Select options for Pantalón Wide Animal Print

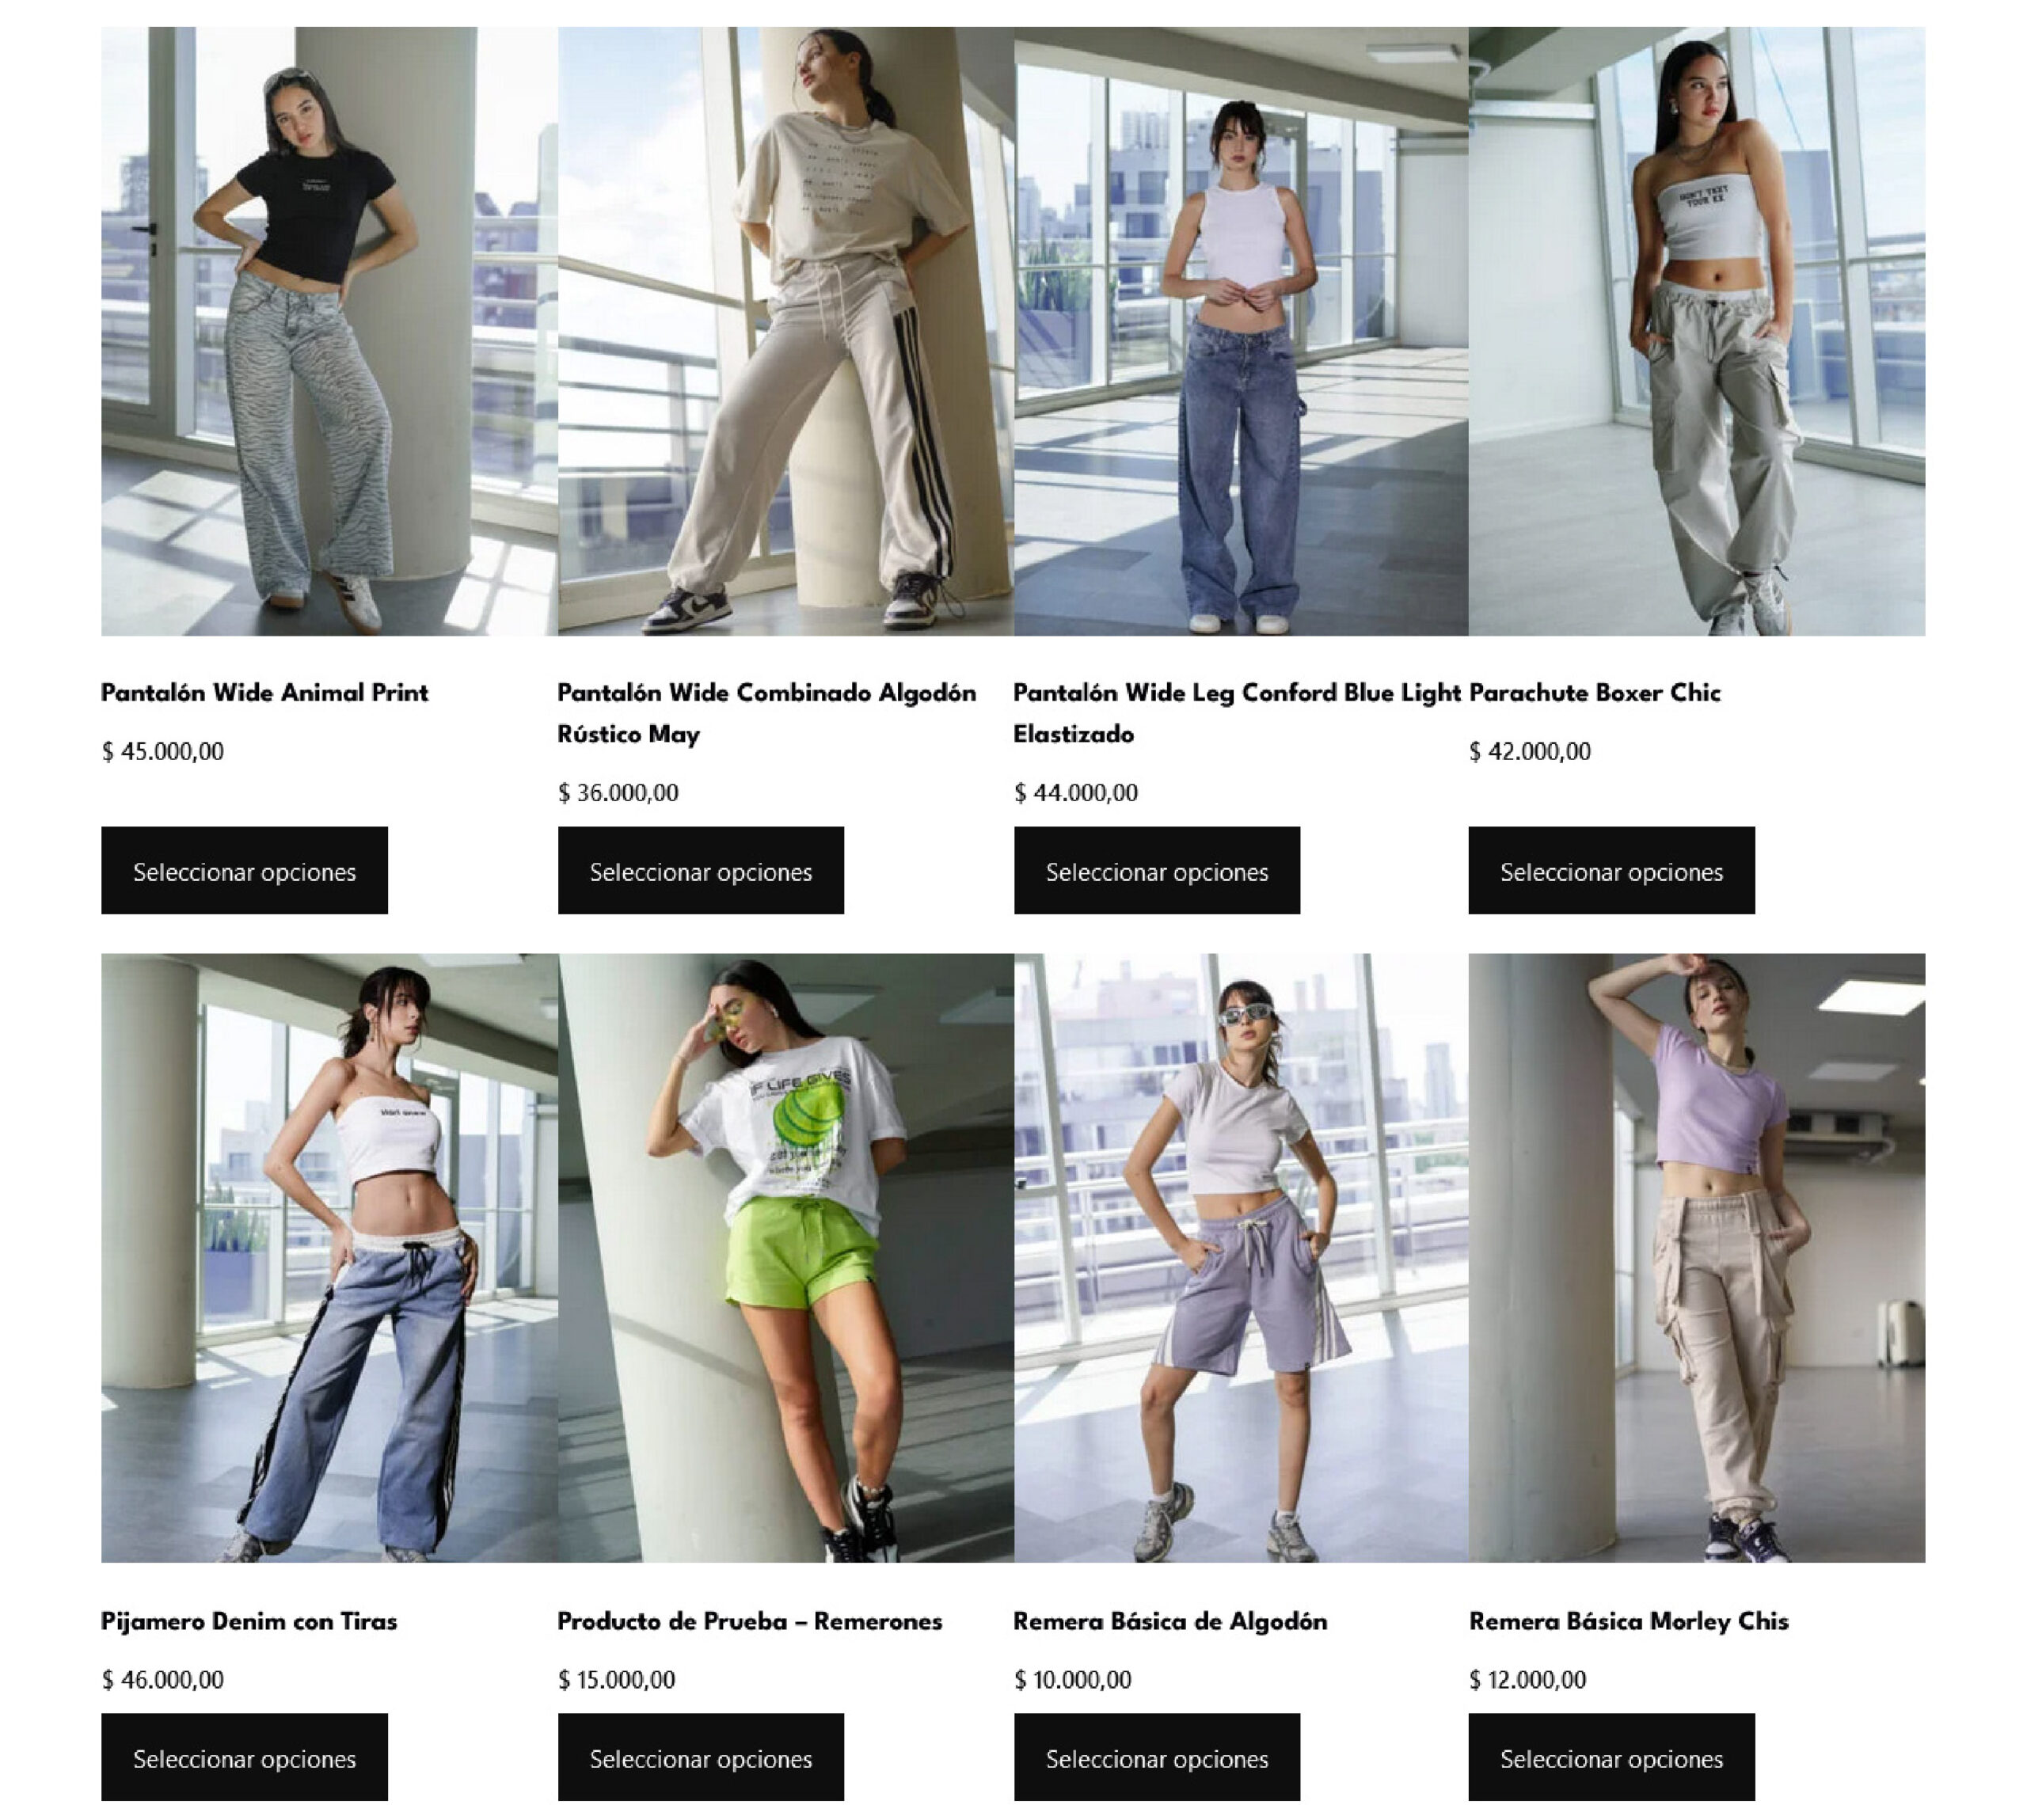[x=244, y=870]
